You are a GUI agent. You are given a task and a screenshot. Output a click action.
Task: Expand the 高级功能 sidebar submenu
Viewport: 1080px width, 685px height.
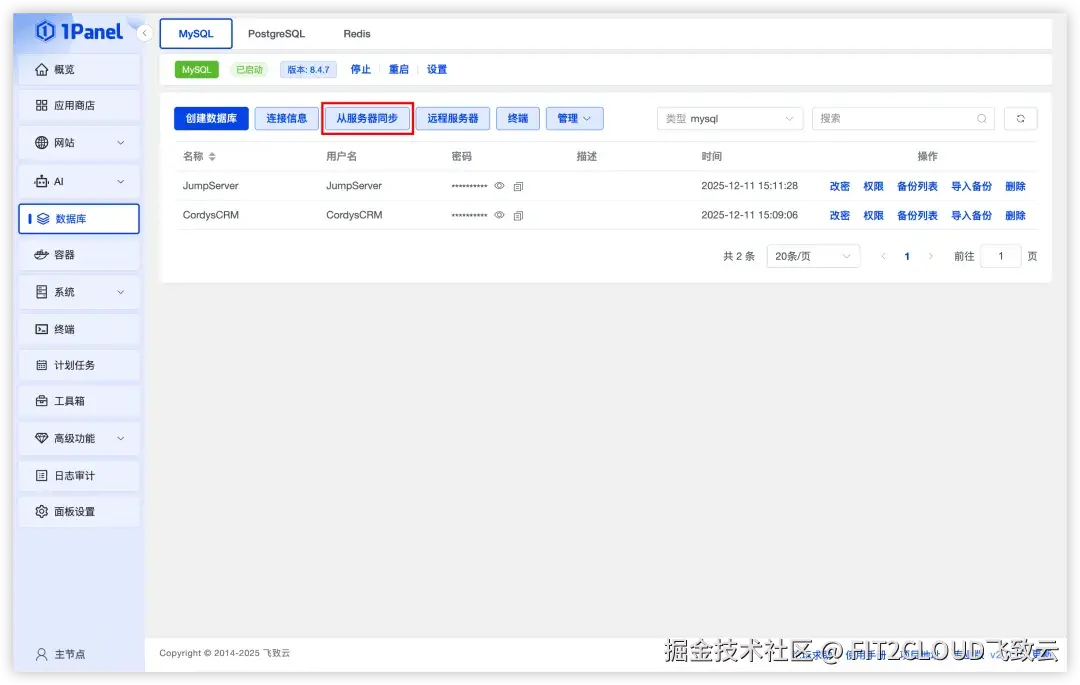click(x=121, y=438)
